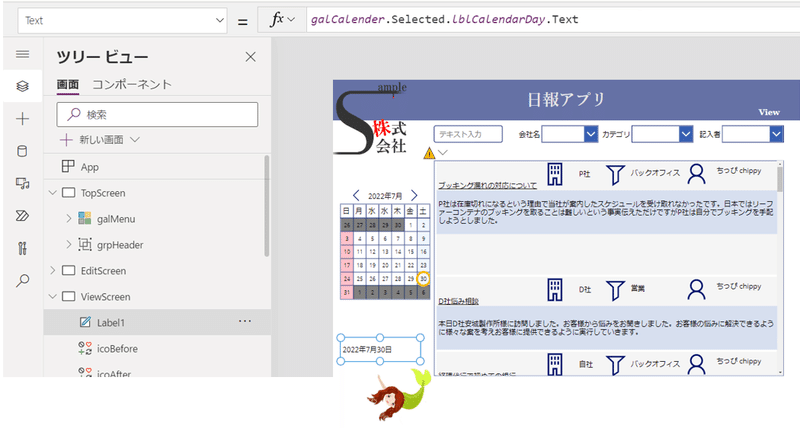Image resolution: width=800 pixels, height=428 pixels.
Task: Switch to the 画面 tab
Action: 67,85
